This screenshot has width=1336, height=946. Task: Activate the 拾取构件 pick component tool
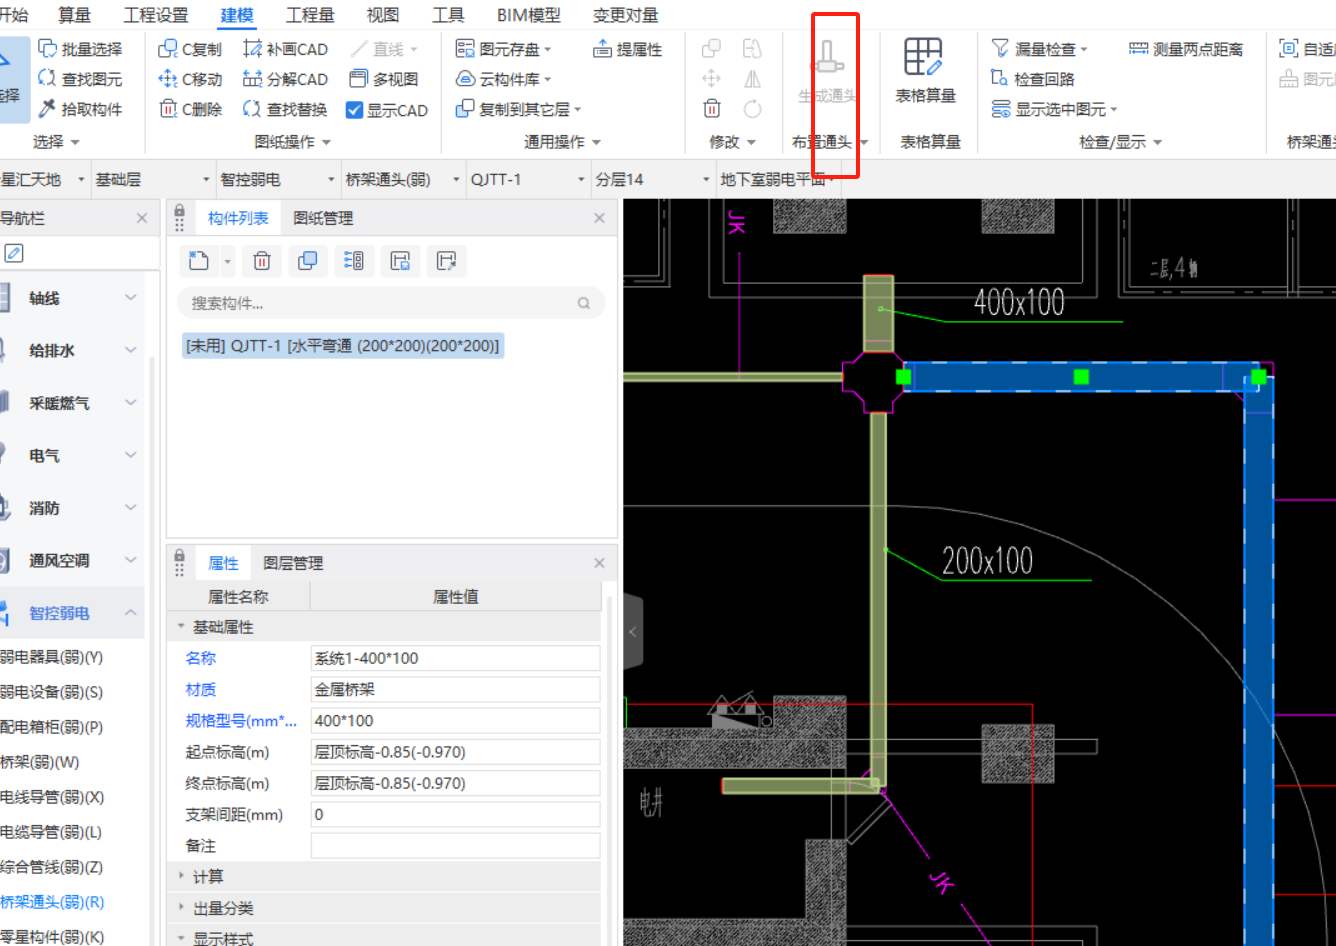[x=80, y=109]
